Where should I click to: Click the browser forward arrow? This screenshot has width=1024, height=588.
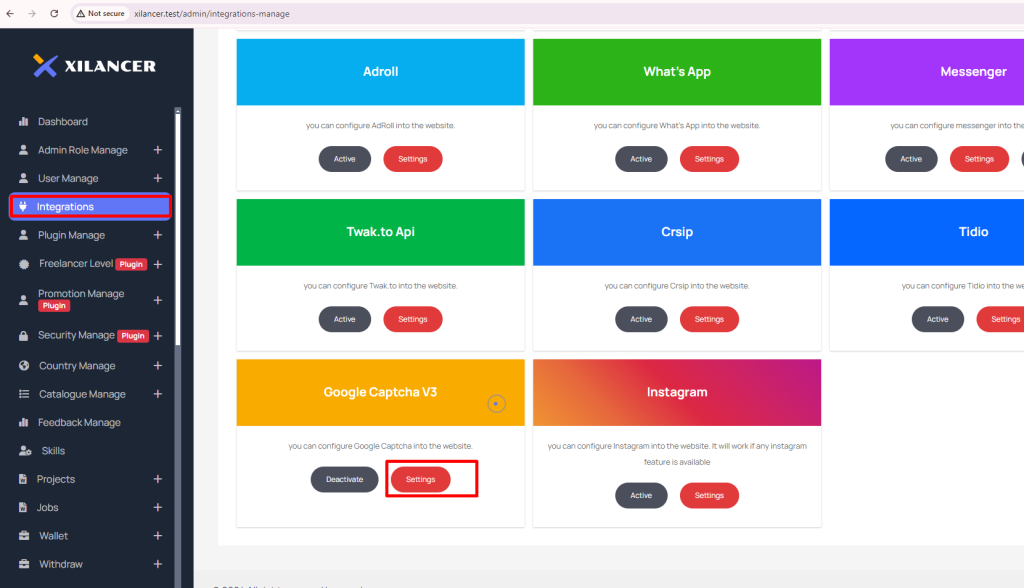(32, 13)
